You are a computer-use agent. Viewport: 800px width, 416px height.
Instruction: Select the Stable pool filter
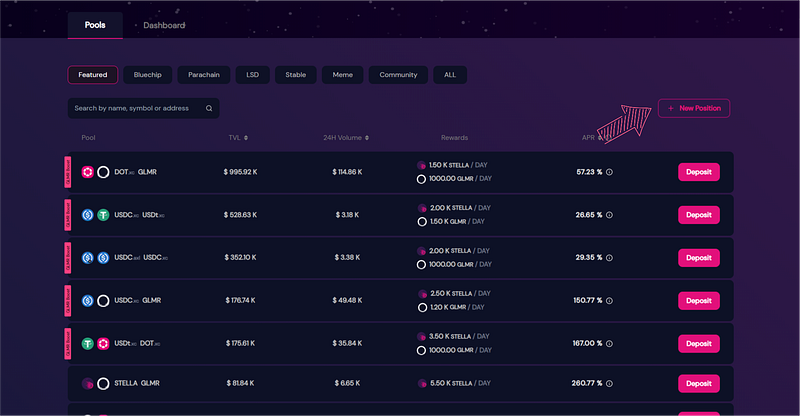(x=295, y=75)
